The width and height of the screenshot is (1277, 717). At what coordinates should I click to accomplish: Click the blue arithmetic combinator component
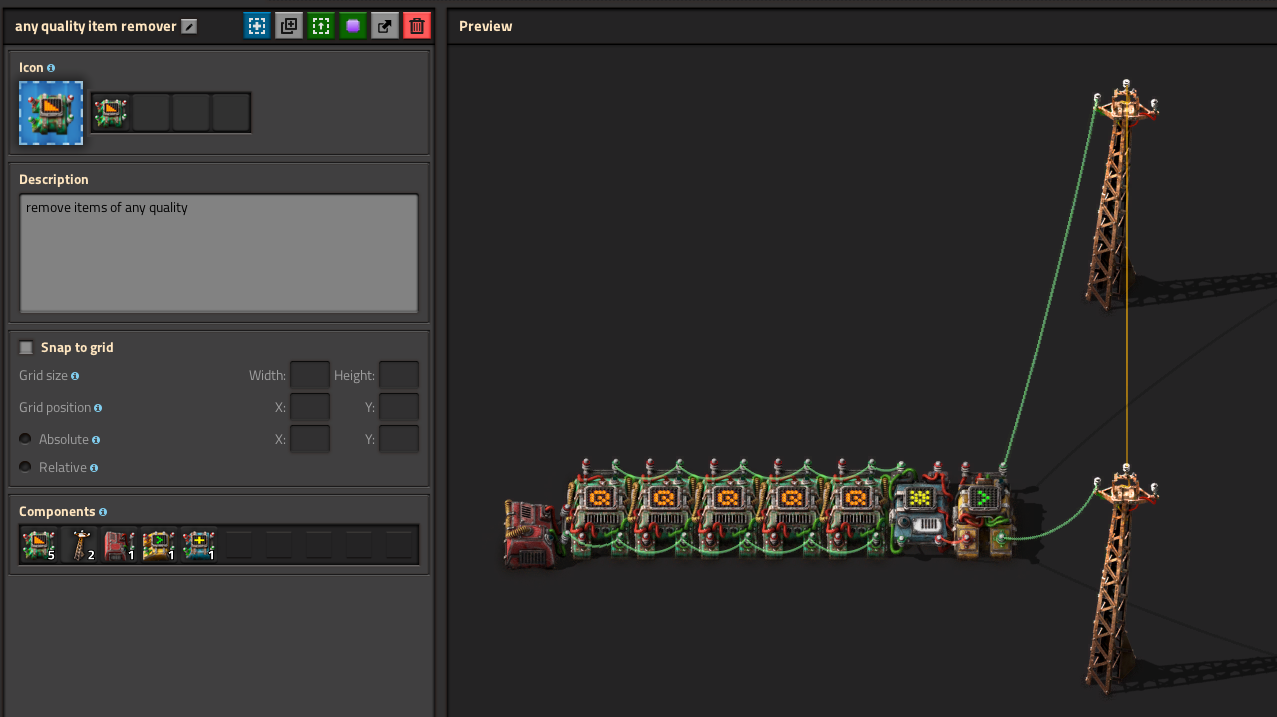pos(199,545)
